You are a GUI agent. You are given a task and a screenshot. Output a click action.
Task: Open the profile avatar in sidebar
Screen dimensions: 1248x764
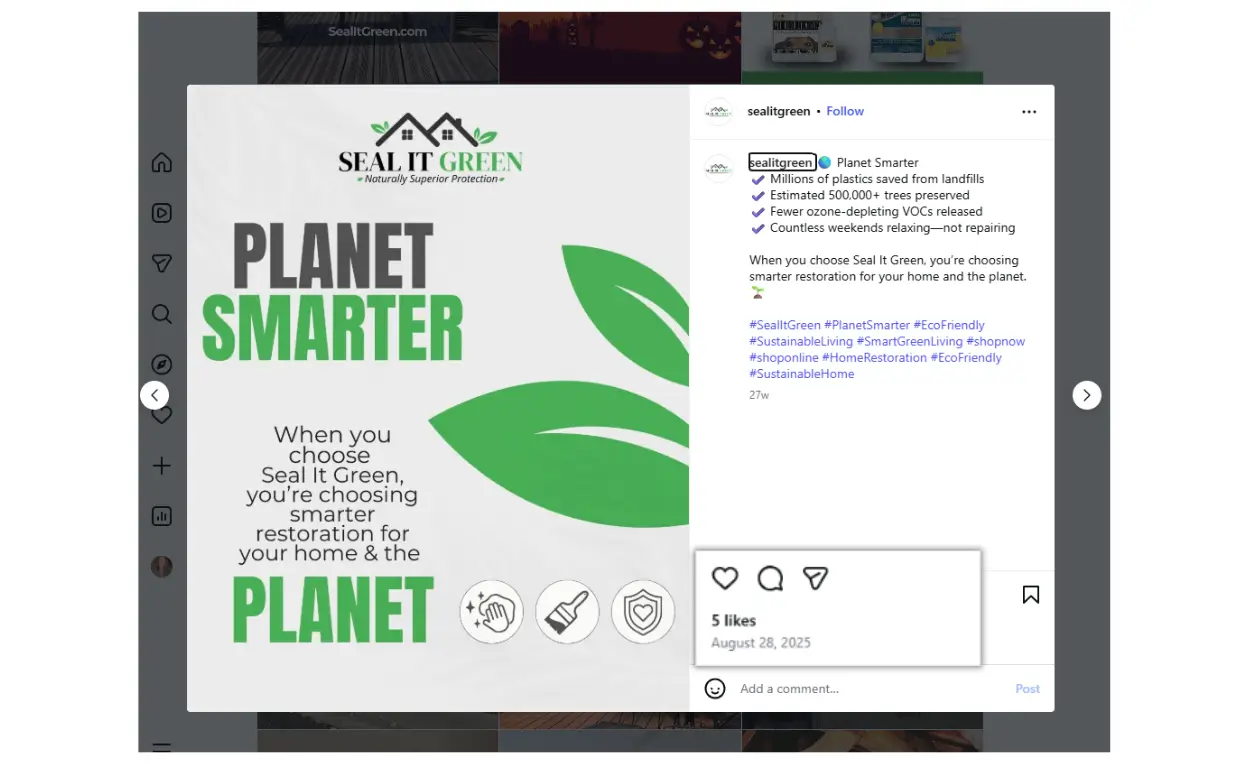pos(162,567)
